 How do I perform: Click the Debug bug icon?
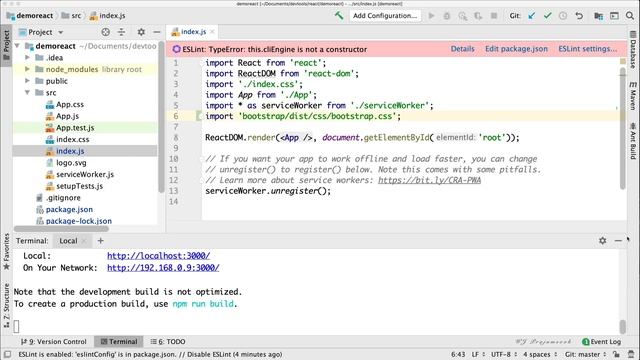(447, 16)
